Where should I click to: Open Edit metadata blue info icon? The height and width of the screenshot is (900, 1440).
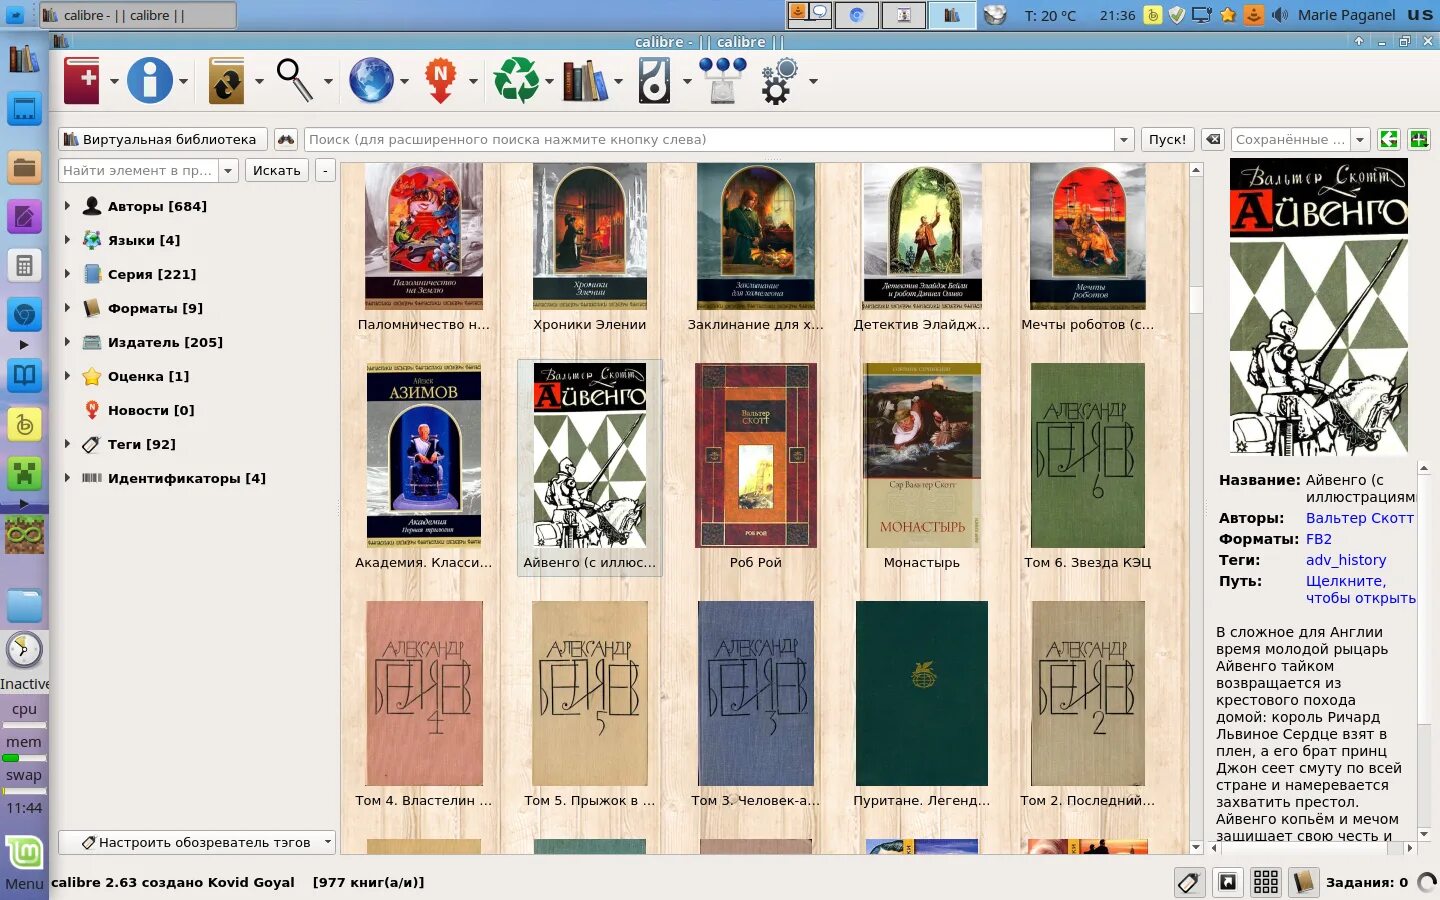(150, 81)
